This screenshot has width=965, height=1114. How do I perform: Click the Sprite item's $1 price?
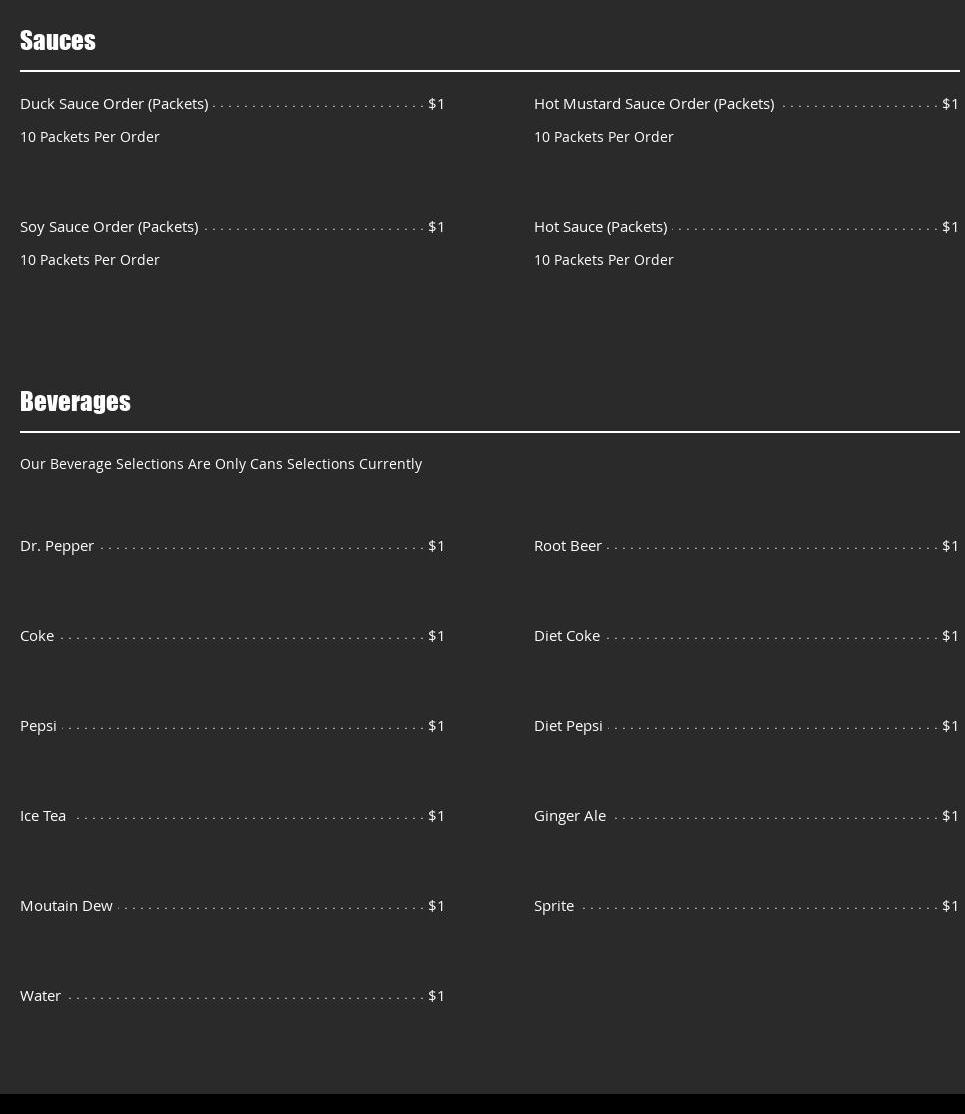pyautogui.click(x=950, y=906)
